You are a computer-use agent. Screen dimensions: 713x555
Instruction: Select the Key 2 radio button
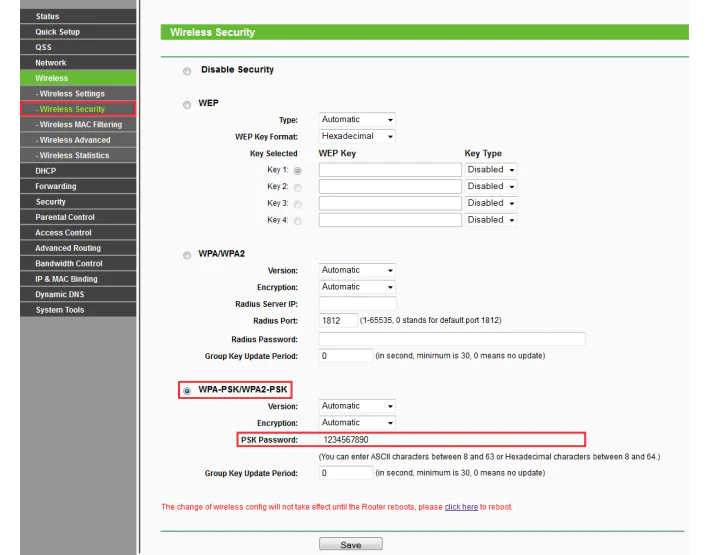(x=297, y=187)
